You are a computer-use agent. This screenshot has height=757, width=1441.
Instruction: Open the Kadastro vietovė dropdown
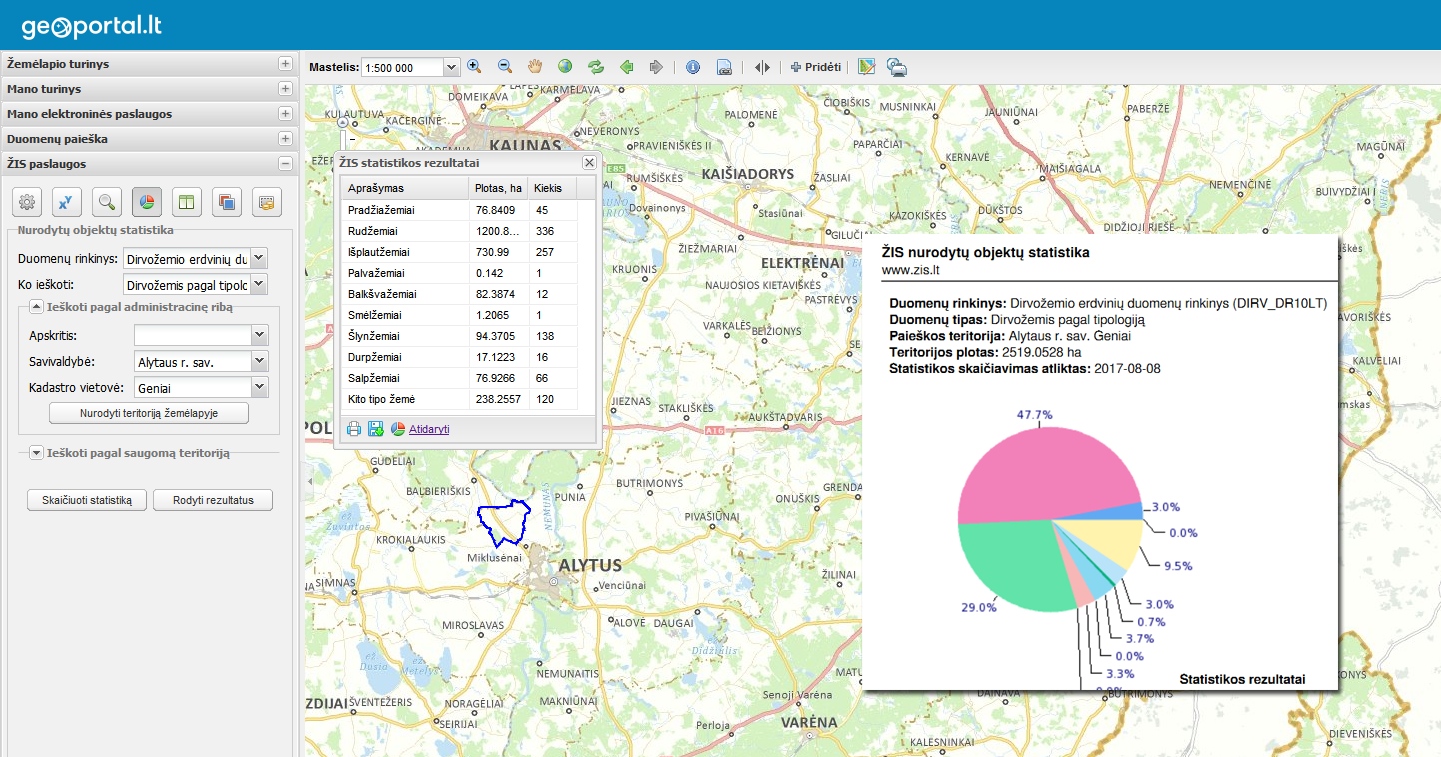tap(260, 387)
